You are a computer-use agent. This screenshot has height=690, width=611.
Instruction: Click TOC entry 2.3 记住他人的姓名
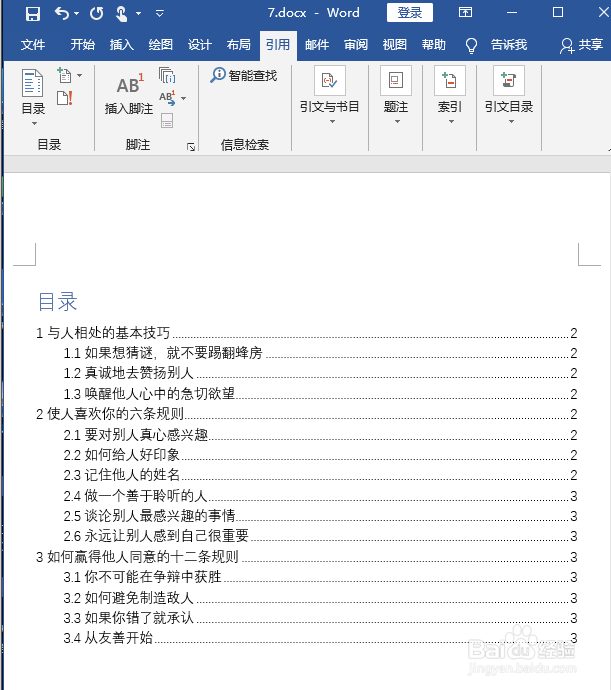(x=320, y=475)
